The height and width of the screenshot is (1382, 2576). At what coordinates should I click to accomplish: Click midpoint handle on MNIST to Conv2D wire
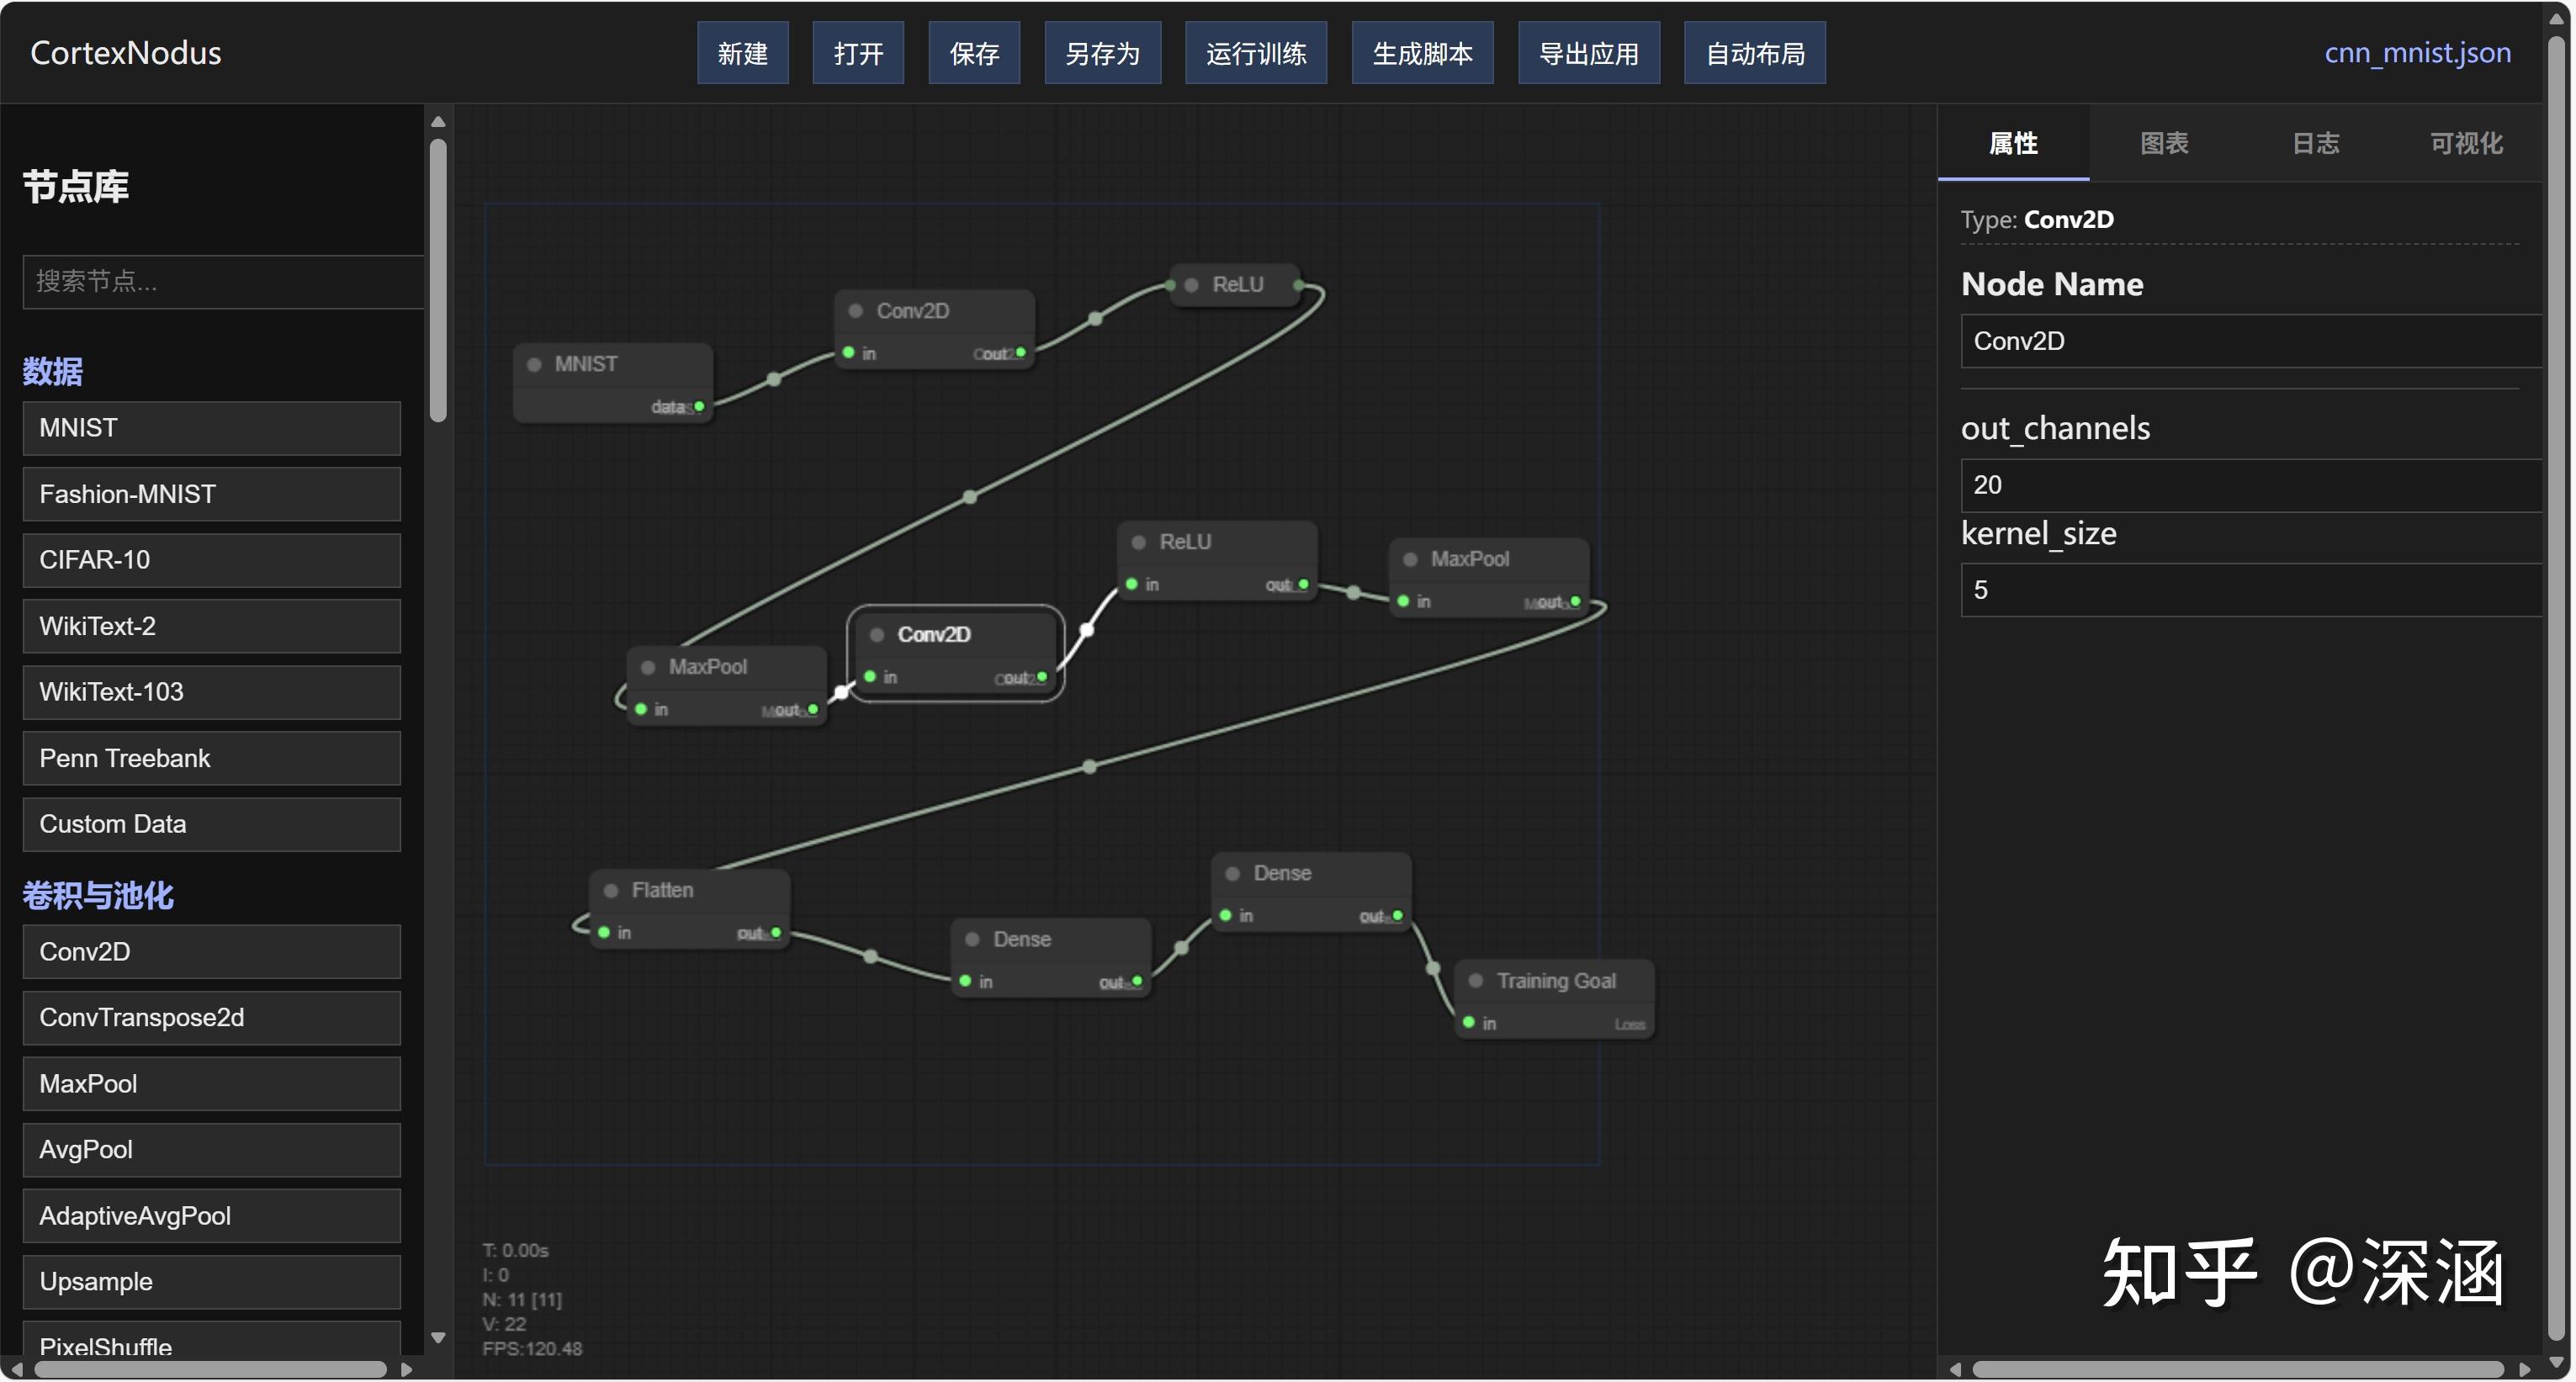tap(774, 380)
